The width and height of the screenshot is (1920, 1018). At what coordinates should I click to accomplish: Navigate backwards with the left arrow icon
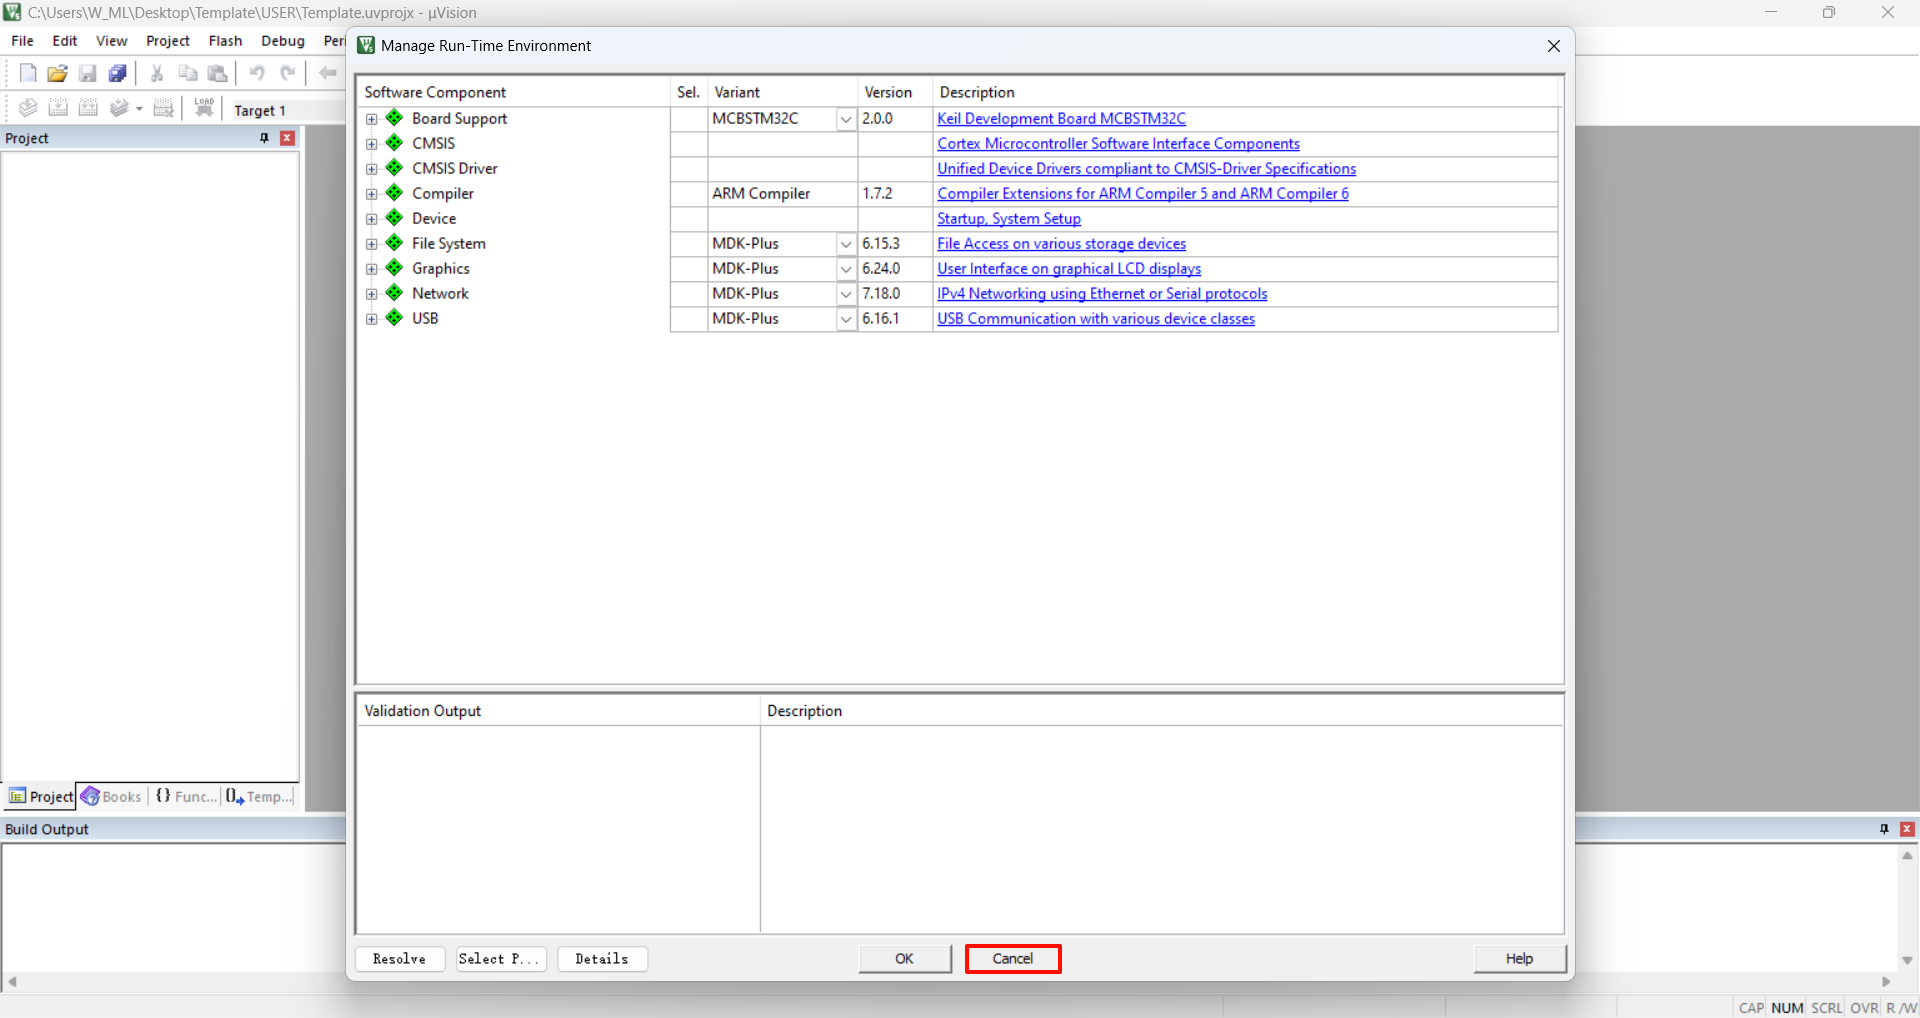click(328, 73)
